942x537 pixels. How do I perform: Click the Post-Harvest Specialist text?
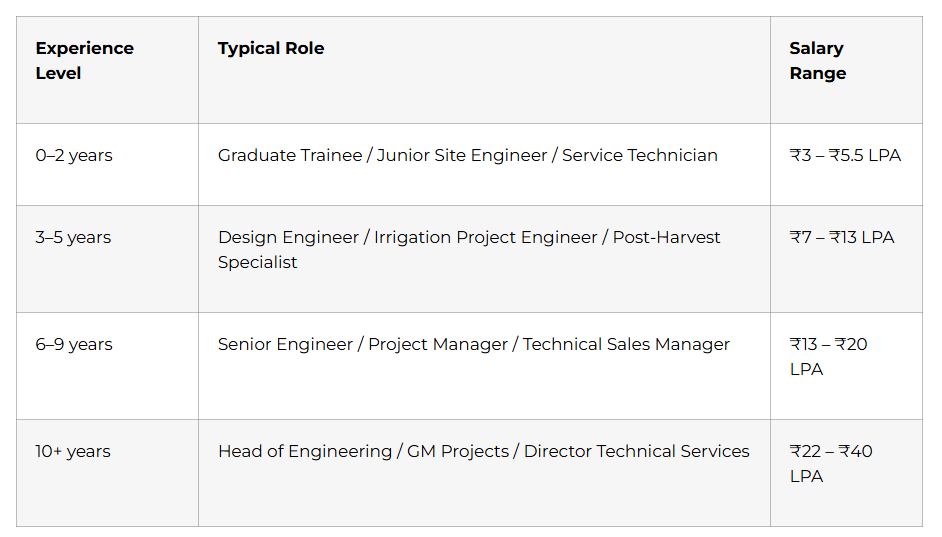[469, 250]
